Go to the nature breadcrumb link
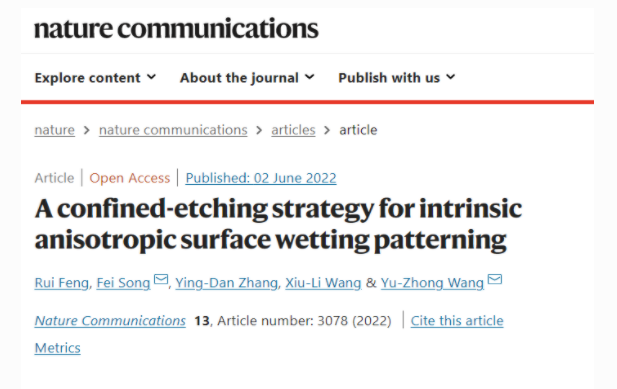 (x=55, y=130)
